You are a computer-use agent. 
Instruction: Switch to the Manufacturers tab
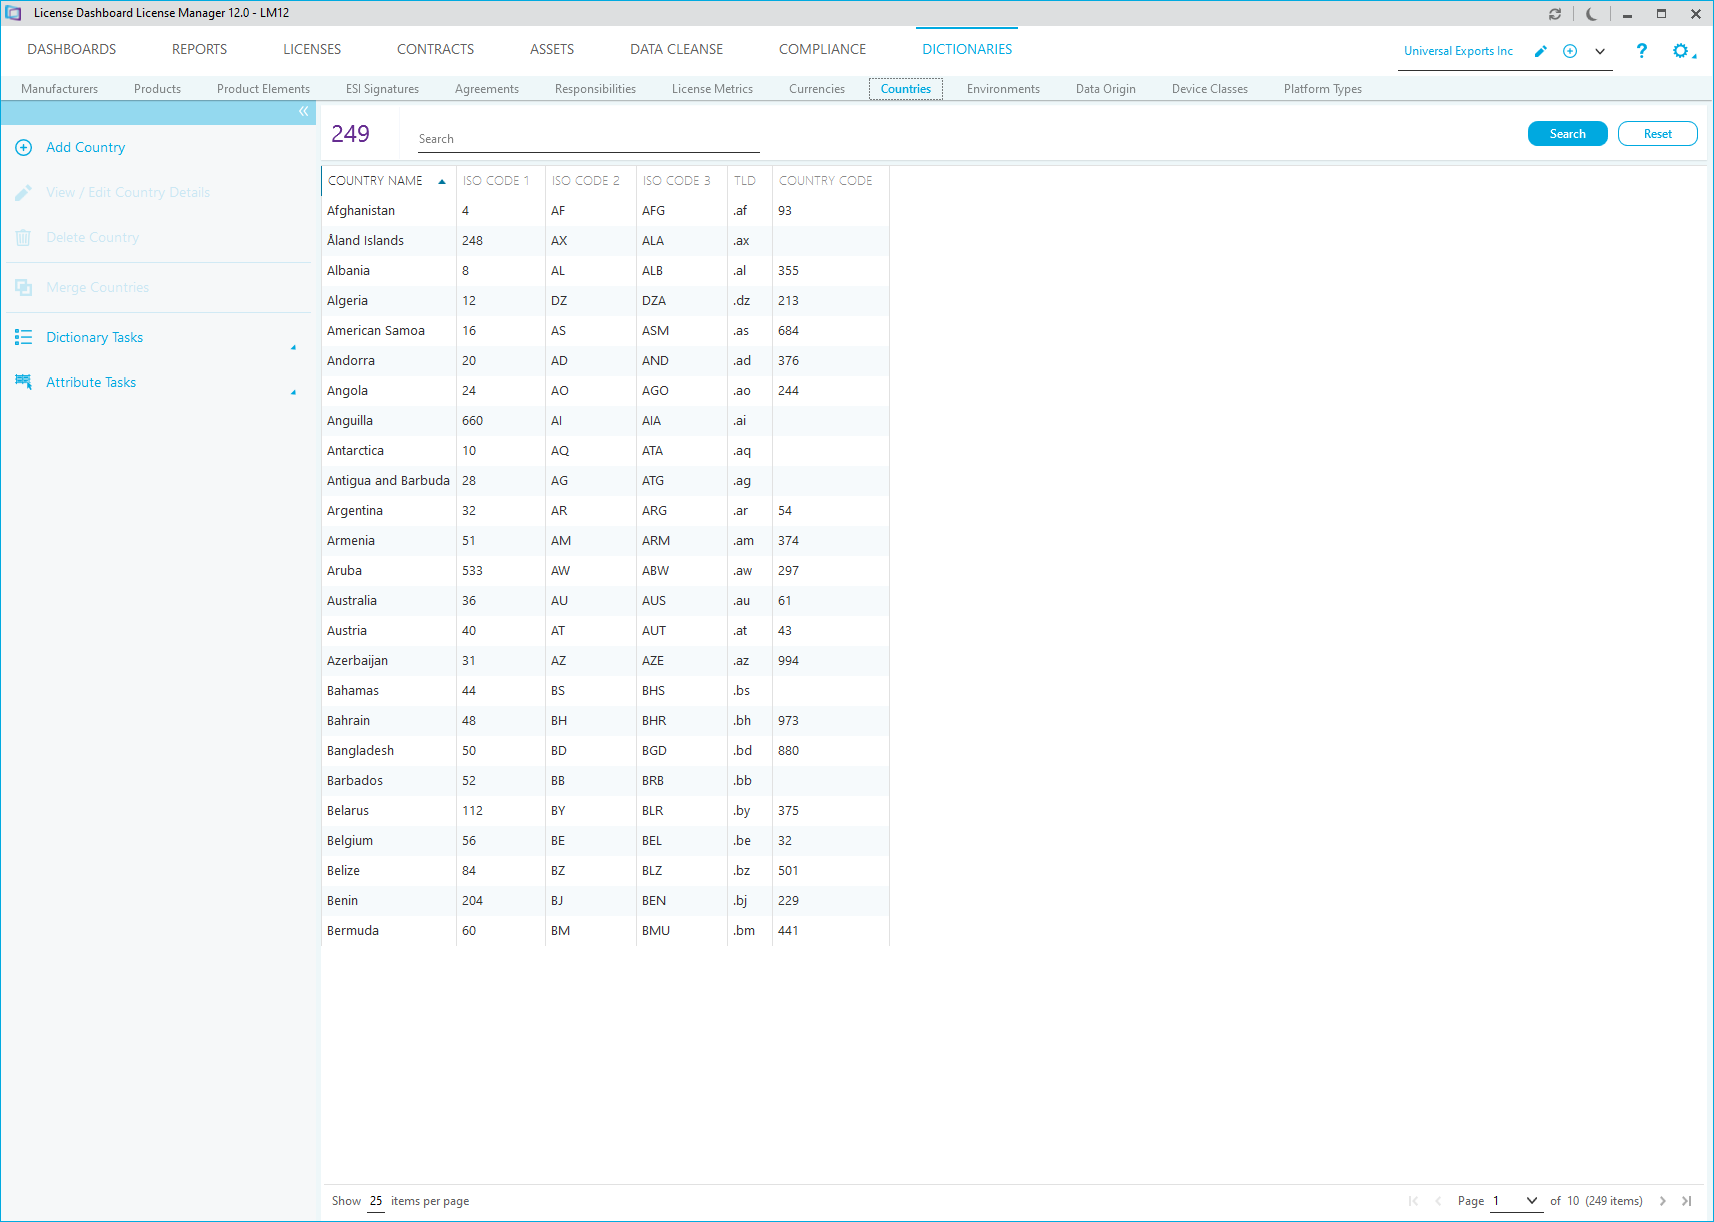(x=59, y=89)
